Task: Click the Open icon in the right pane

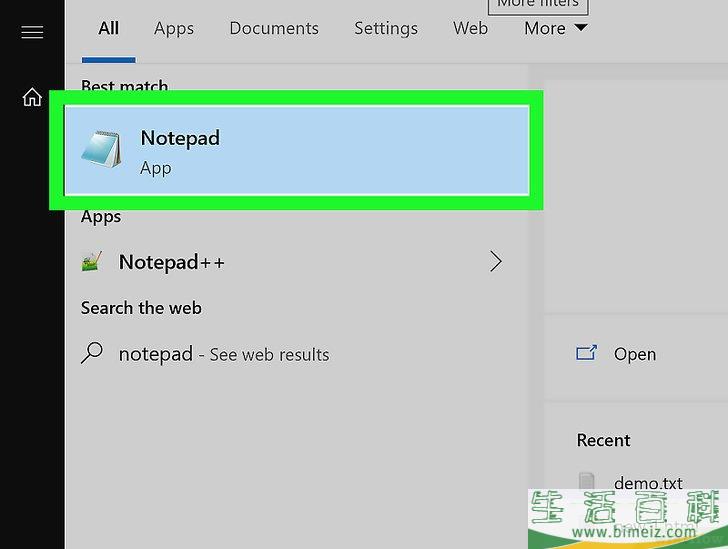Action: [x=586, y=353]
